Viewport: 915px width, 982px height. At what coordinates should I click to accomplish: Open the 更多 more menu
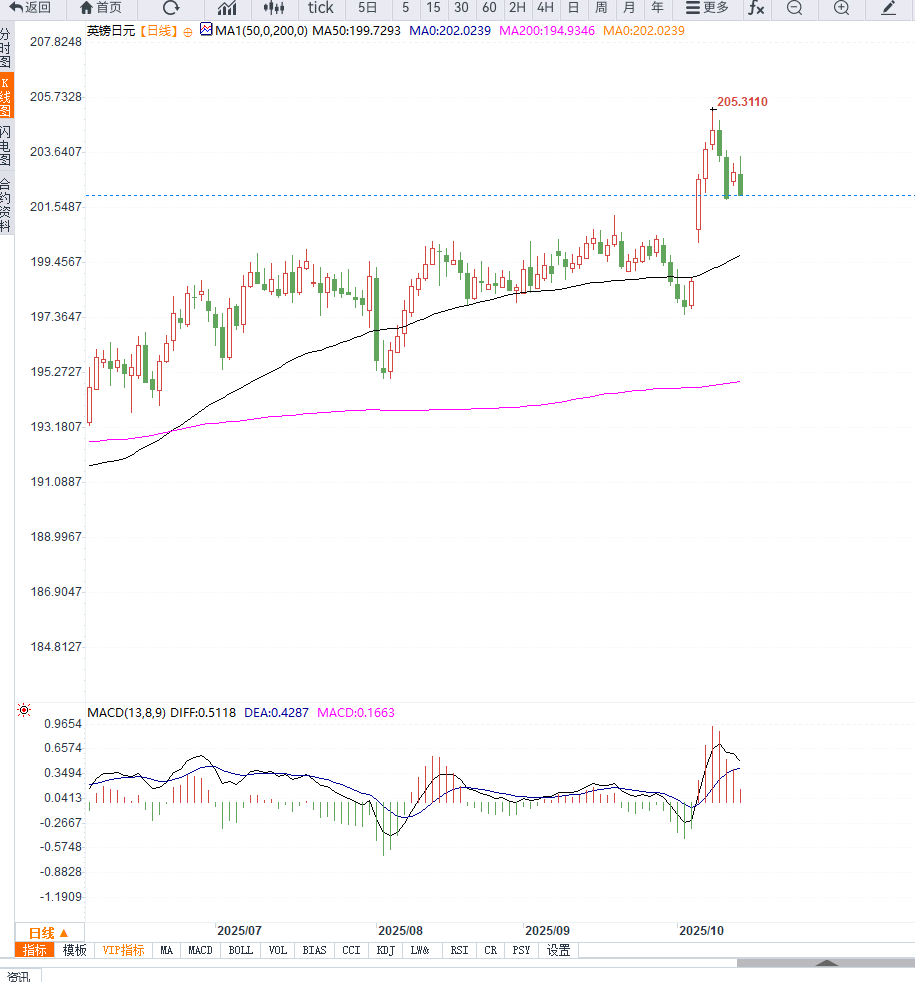pyautogui.click(x=707, y=8)
